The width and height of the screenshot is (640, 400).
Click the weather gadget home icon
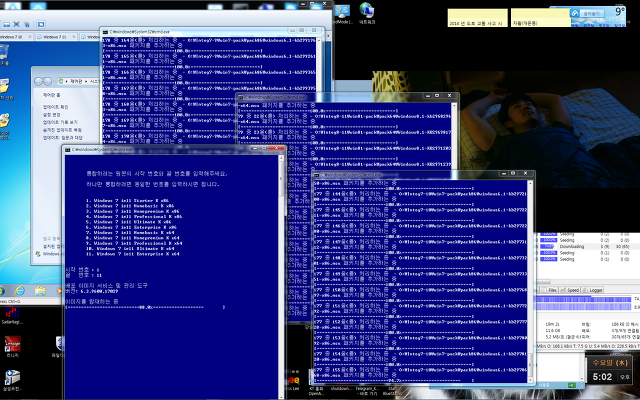[575, 13]
